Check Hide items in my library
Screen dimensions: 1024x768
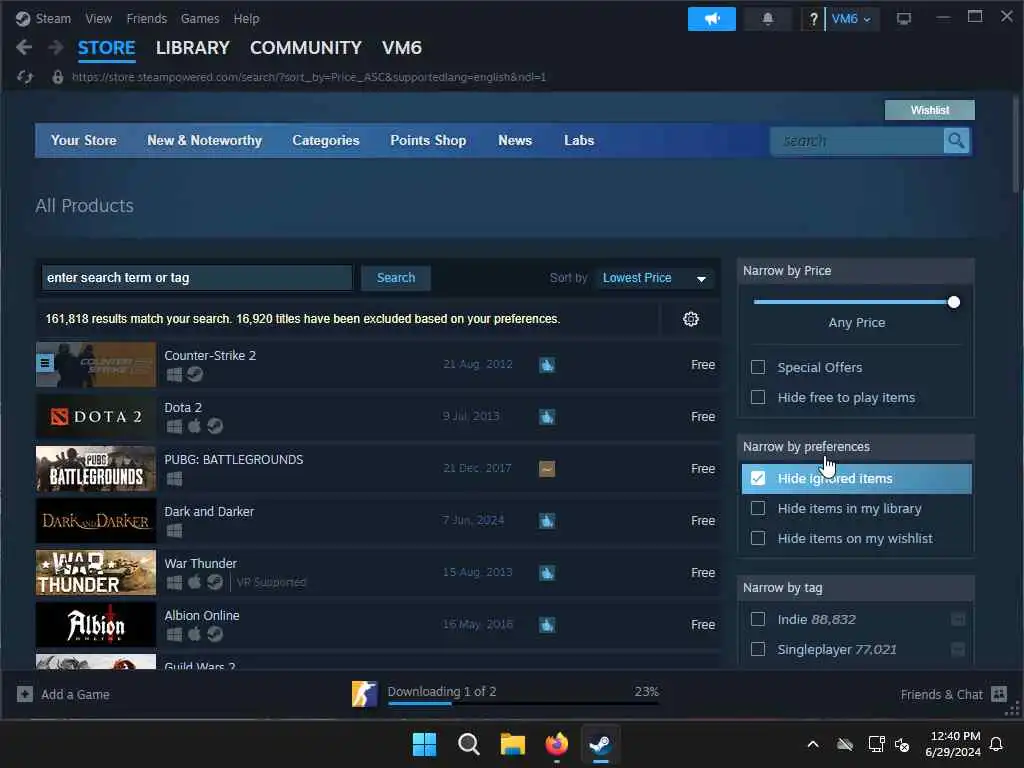click(x=758, y=508)
